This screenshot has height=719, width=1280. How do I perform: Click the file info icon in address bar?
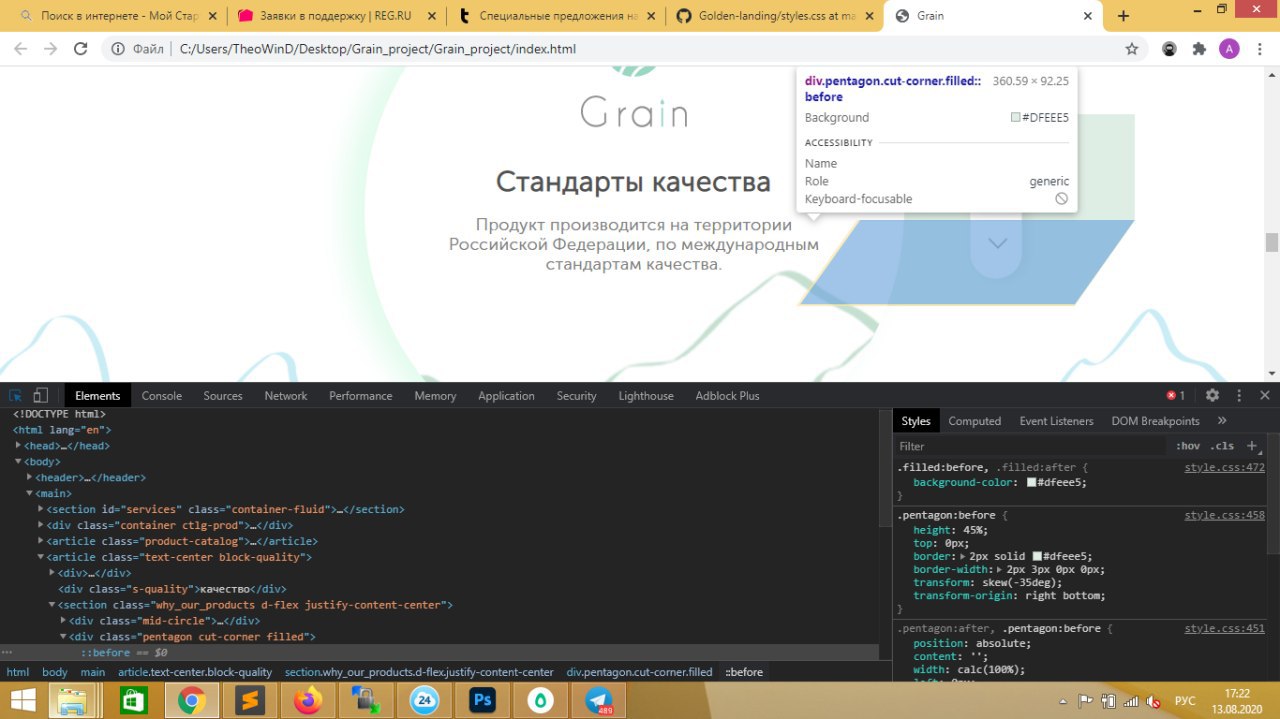[x=118, y=49]
